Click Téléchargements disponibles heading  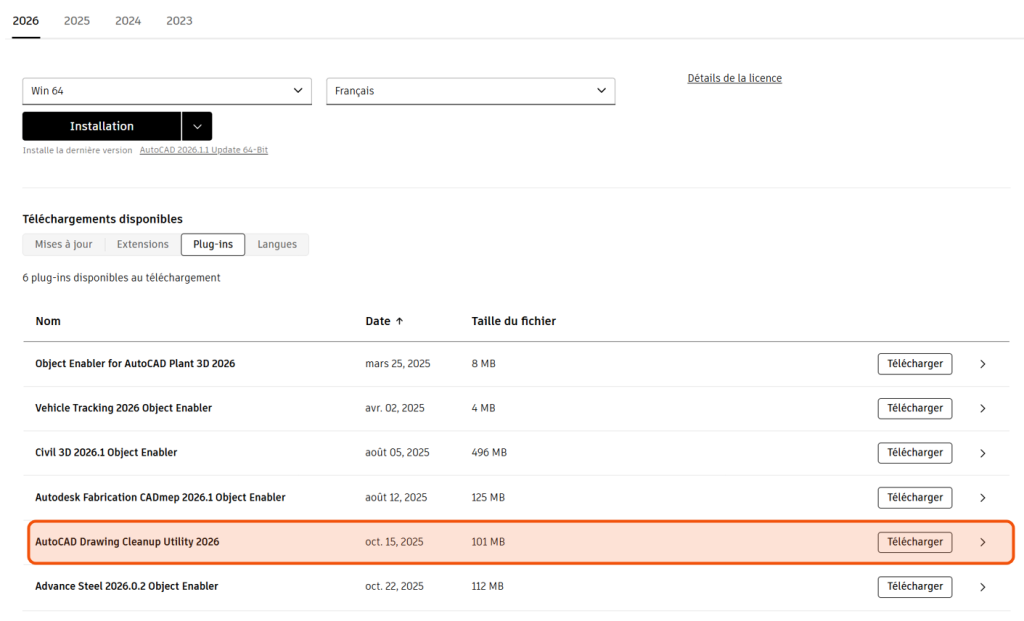(103, 219)
